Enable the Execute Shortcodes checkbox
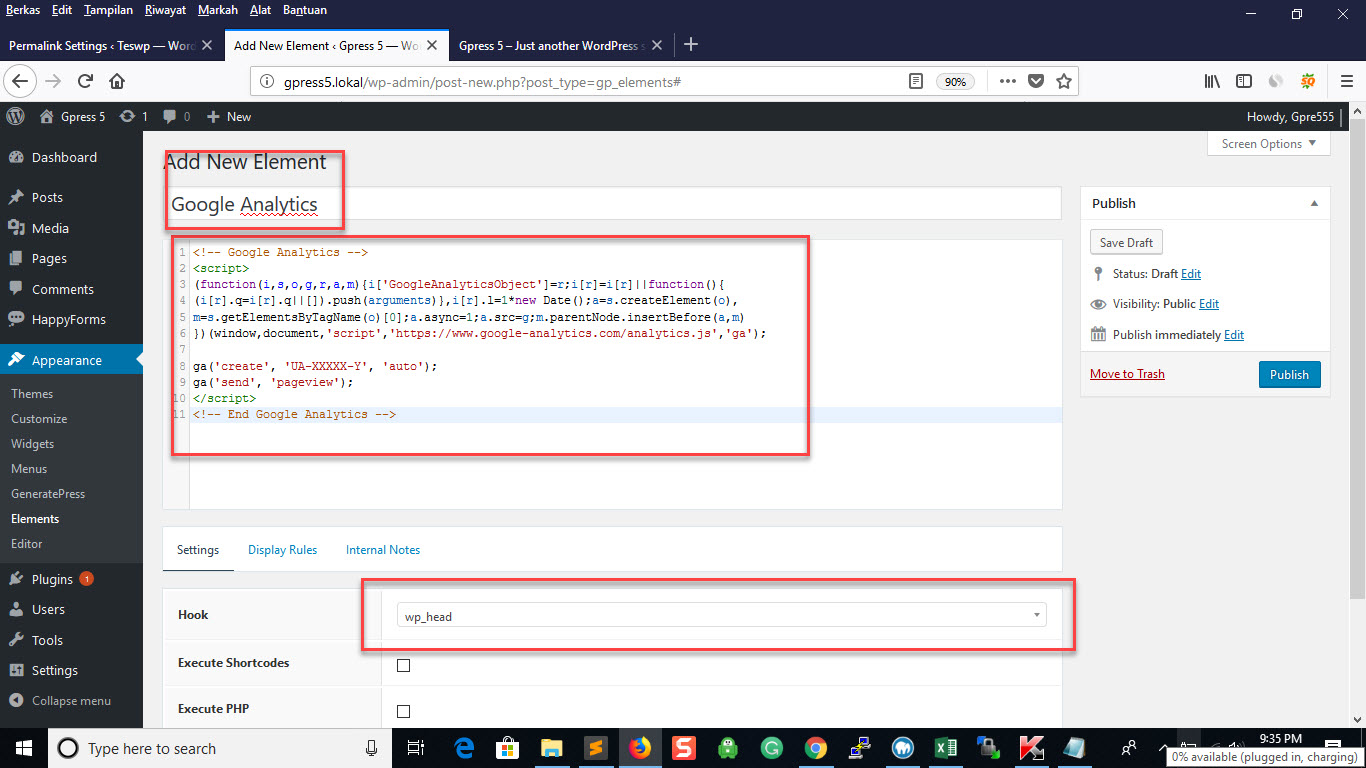Screen dimensions: 1366x768 point(404,665)
